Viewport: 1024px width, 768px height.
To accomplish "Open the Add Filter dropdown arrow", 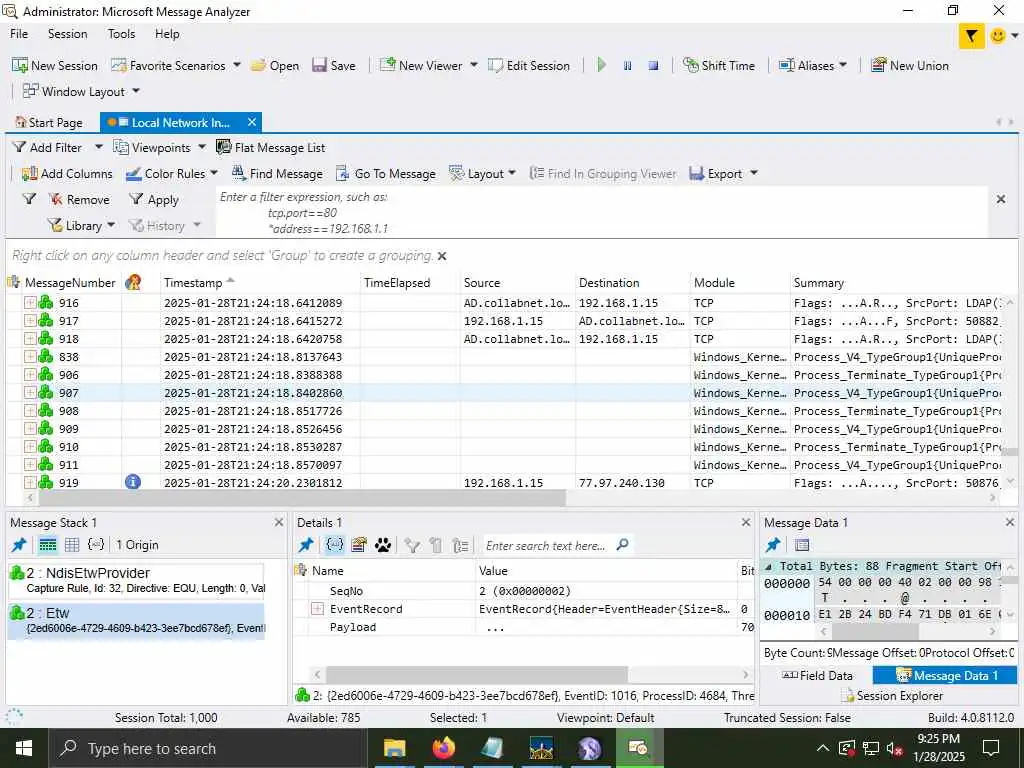I will point(99,147).
